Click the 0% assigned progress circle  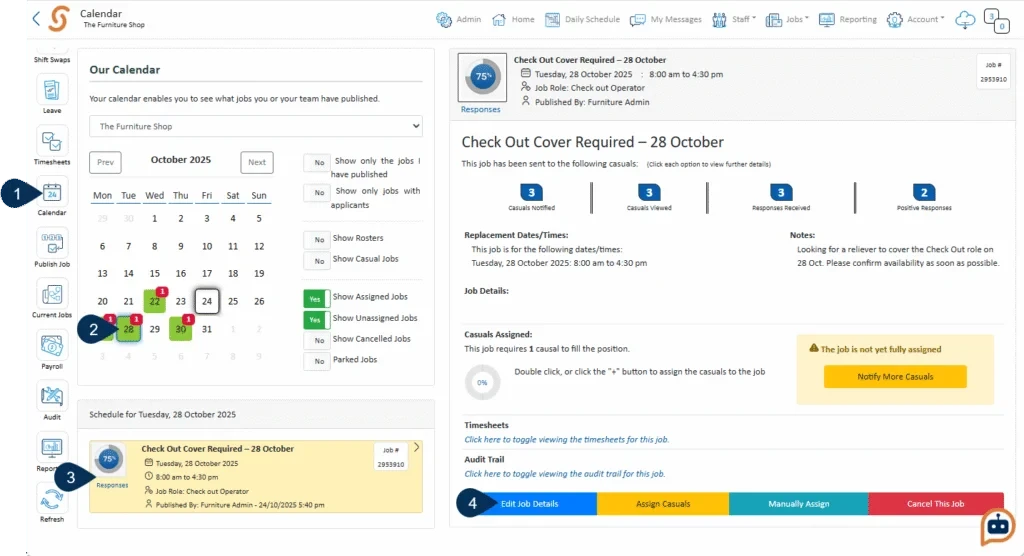[x=482, y=382]
